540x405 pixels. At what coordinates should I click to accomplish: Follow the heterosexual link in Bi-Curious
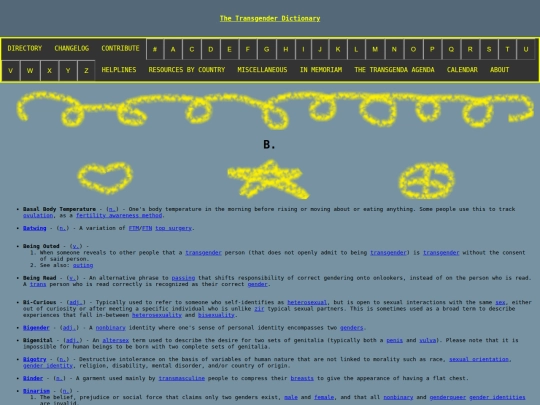[307, 302]
